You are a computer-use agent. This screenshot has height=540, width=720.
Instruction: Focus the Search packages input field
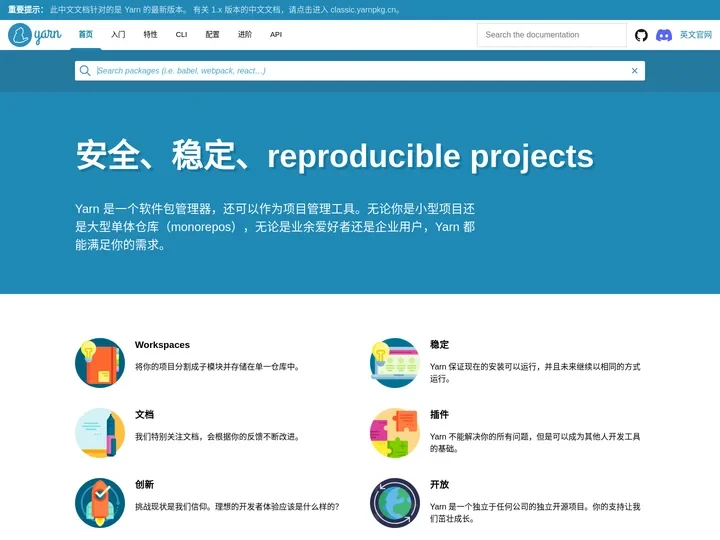click(x=360, y=71)
